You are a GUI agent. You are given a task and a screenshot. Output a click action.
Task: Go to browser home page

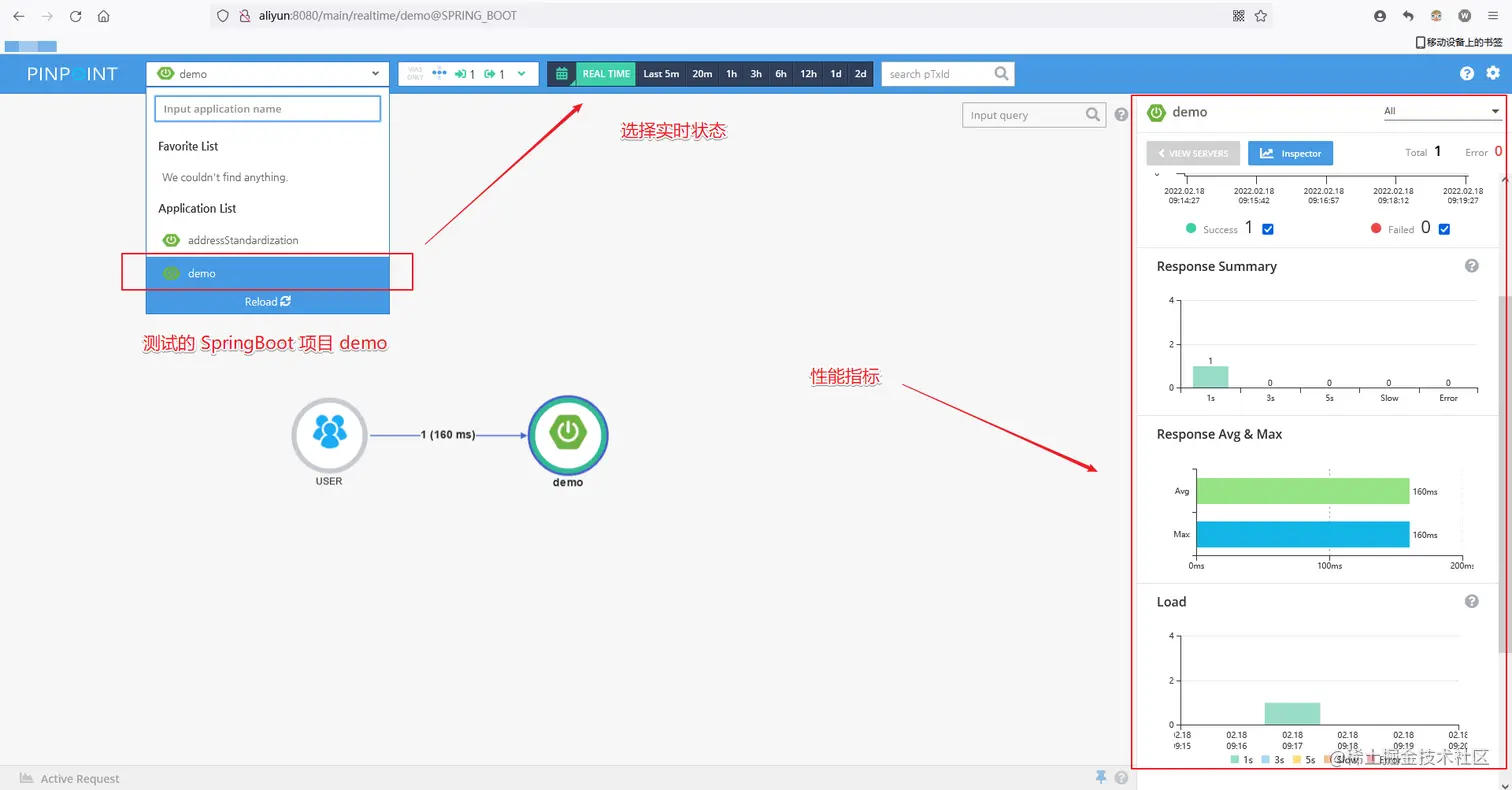tap(104, 16)
